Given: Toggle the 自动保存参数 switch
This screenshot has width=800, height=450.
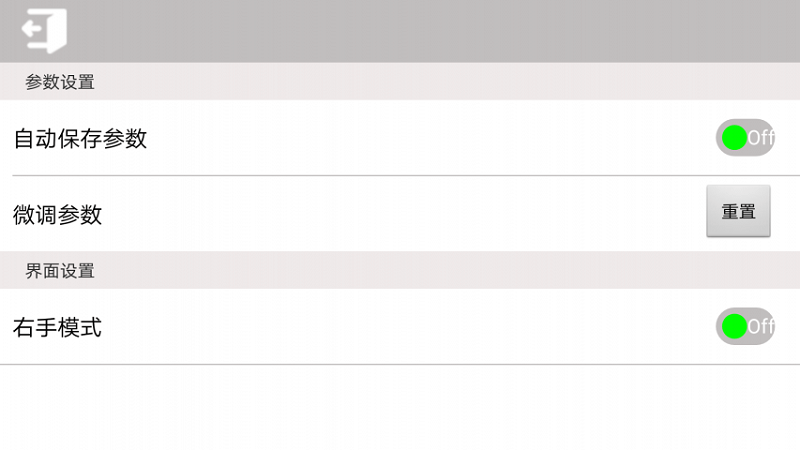Looking at the screenshot, I should [x=745, y=138].
